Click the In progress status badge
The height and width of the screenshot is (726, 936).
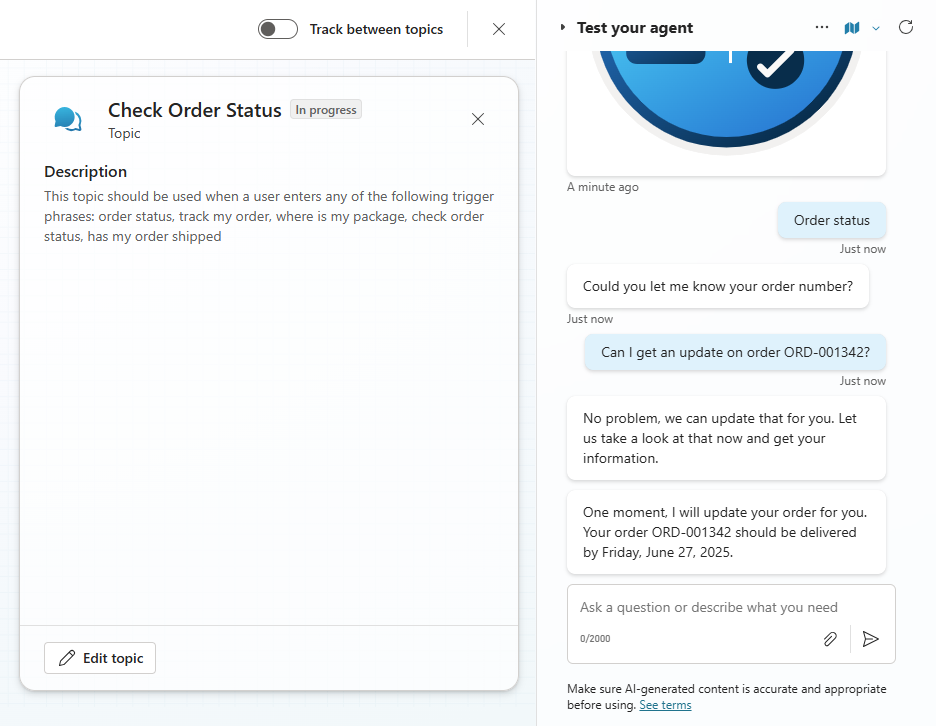[x=326, y=110]
